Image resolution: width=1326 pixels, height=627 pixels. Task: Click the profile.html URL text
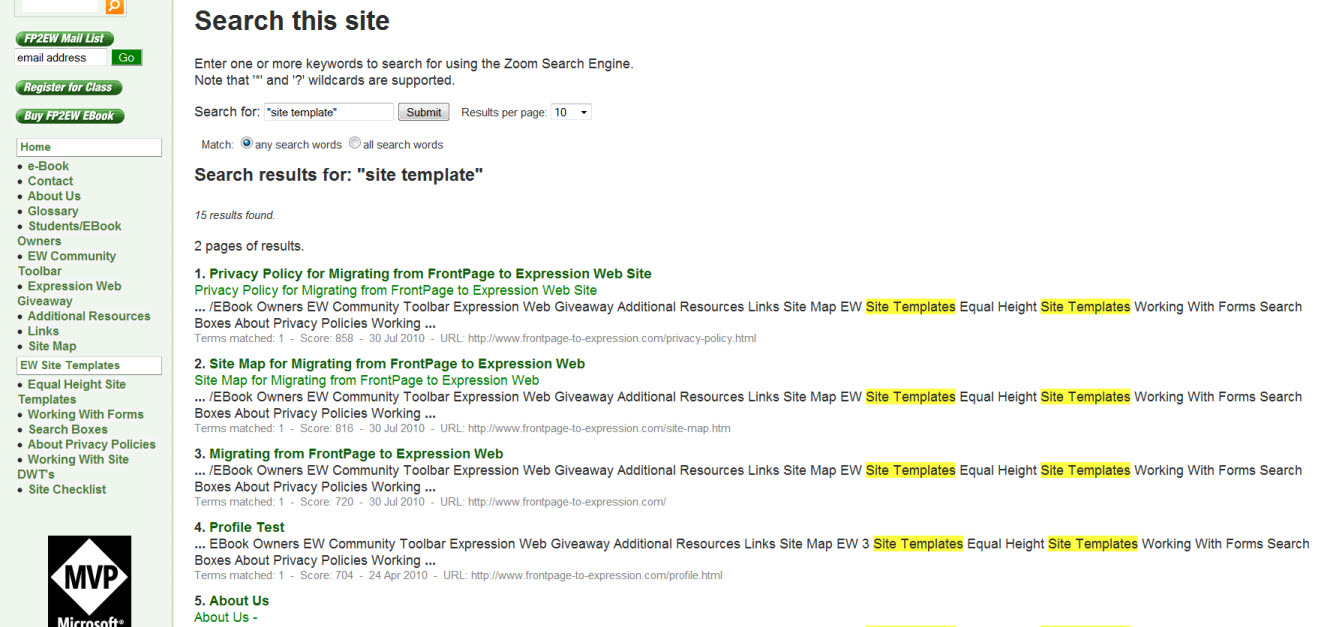coord(596,575)
